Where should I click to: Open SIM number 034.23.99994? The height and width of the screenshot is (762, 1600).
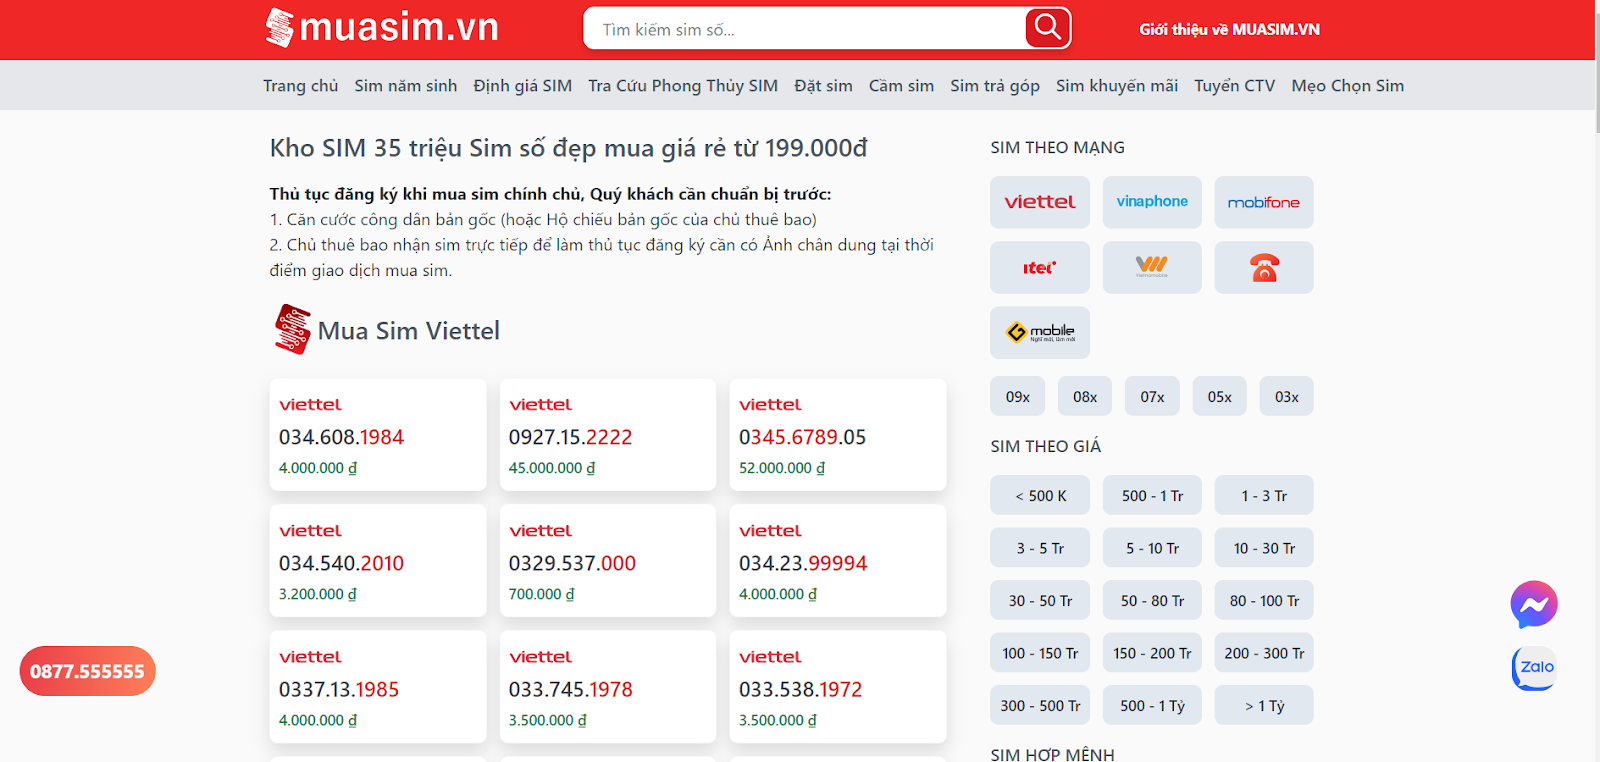click(803, 563)
